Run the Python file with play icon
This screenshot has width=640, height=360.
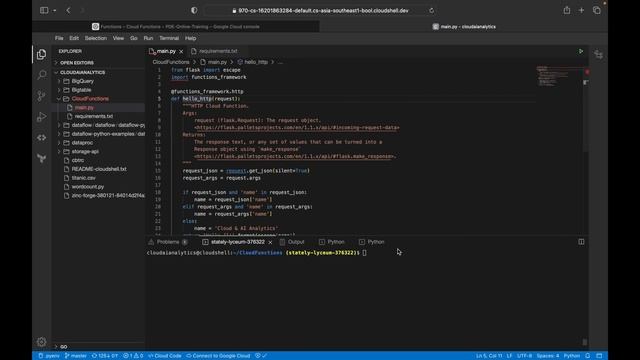coord(580,51)
